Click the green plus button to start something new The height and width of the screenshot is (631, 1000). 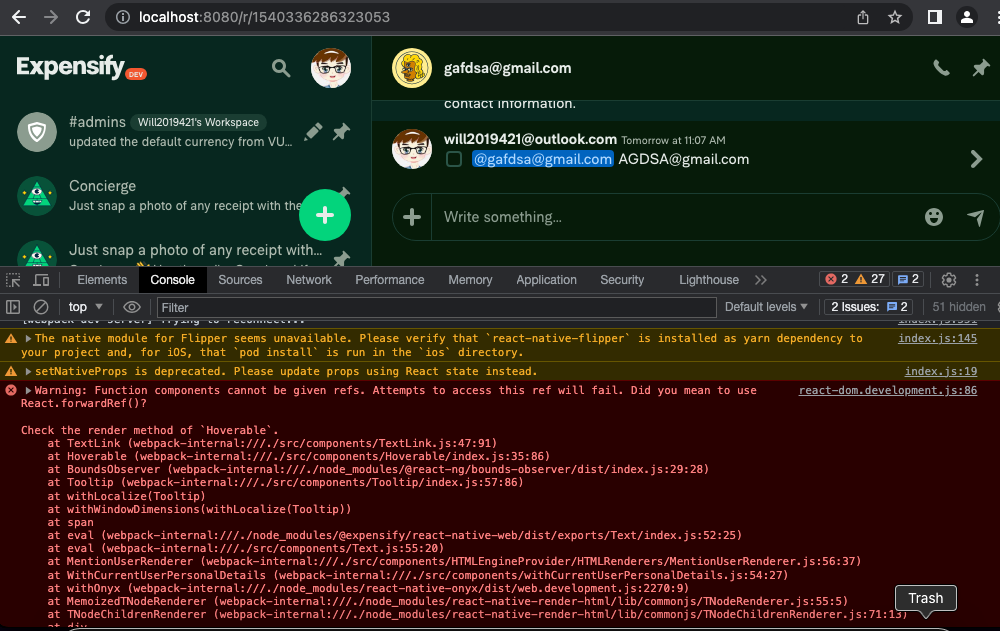tap(325, 215)
